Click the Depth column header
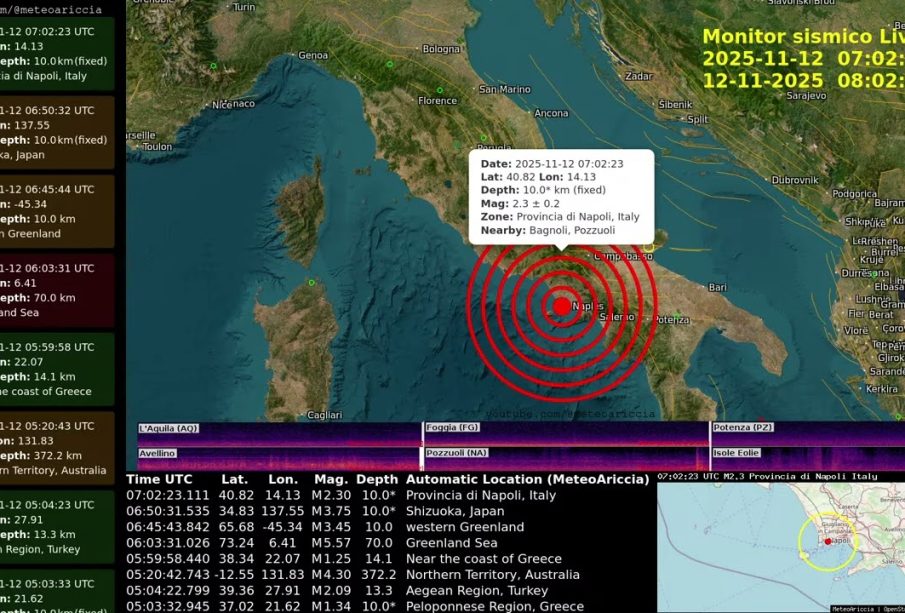905x613 pixels. coord(377,479)
